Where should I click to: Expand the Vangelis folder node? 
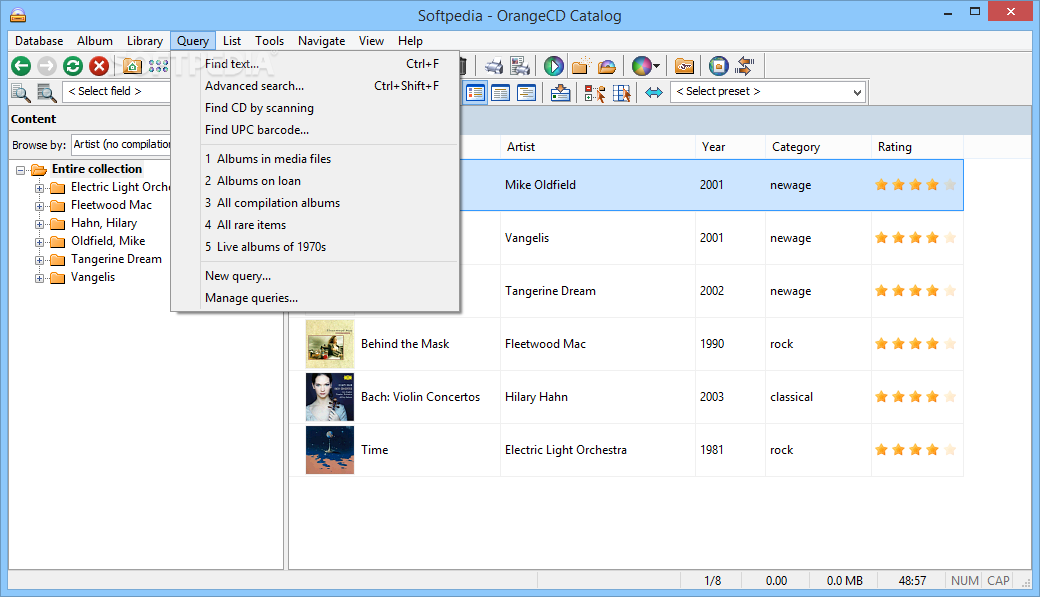[x=39, y=278]
